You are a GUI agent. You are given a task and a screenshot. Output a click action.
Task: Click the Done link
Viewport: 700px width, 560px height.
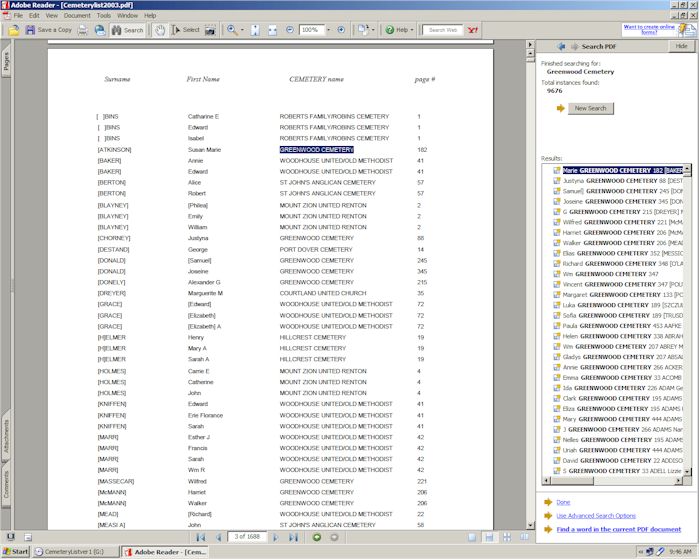click(563, 502)
